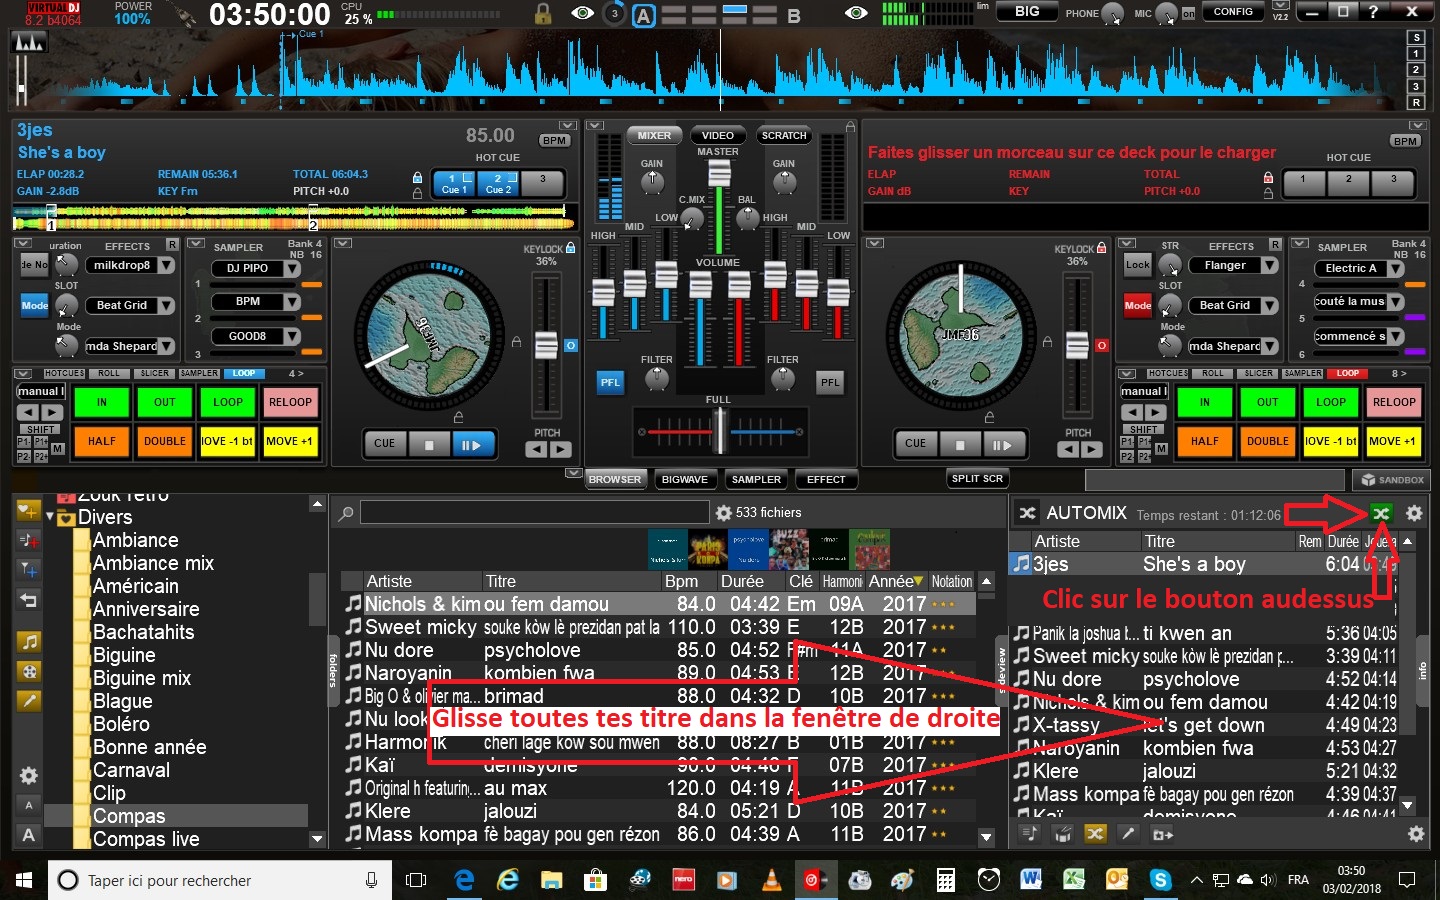
Task: Open browser options gear in left sidebar
Action: 29,775
